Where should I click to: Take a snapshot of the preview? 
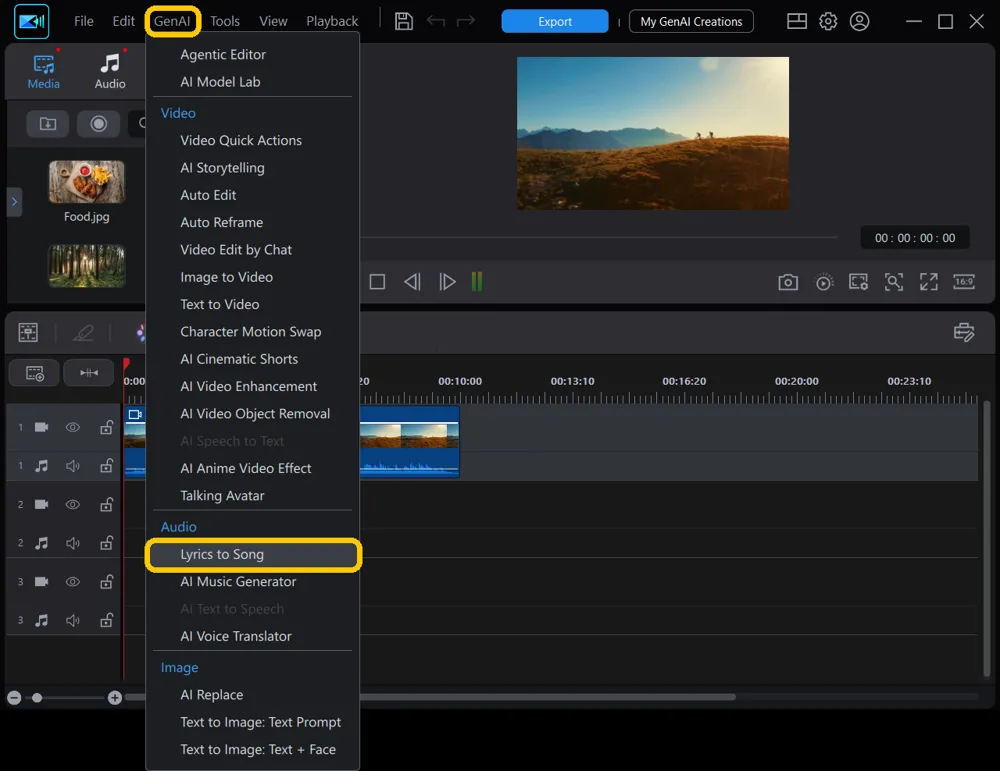tap(788, 282)
